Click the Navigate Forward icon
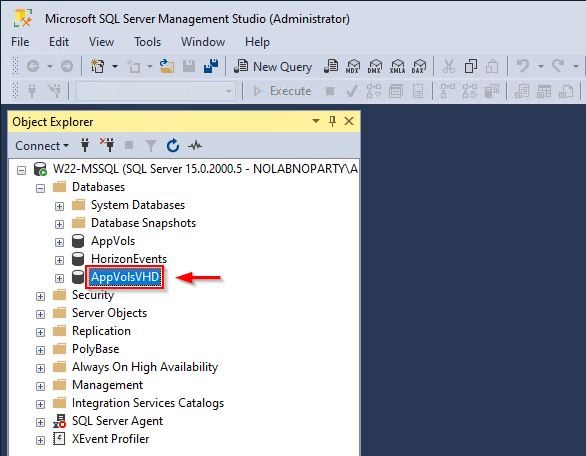 (67, 67)
